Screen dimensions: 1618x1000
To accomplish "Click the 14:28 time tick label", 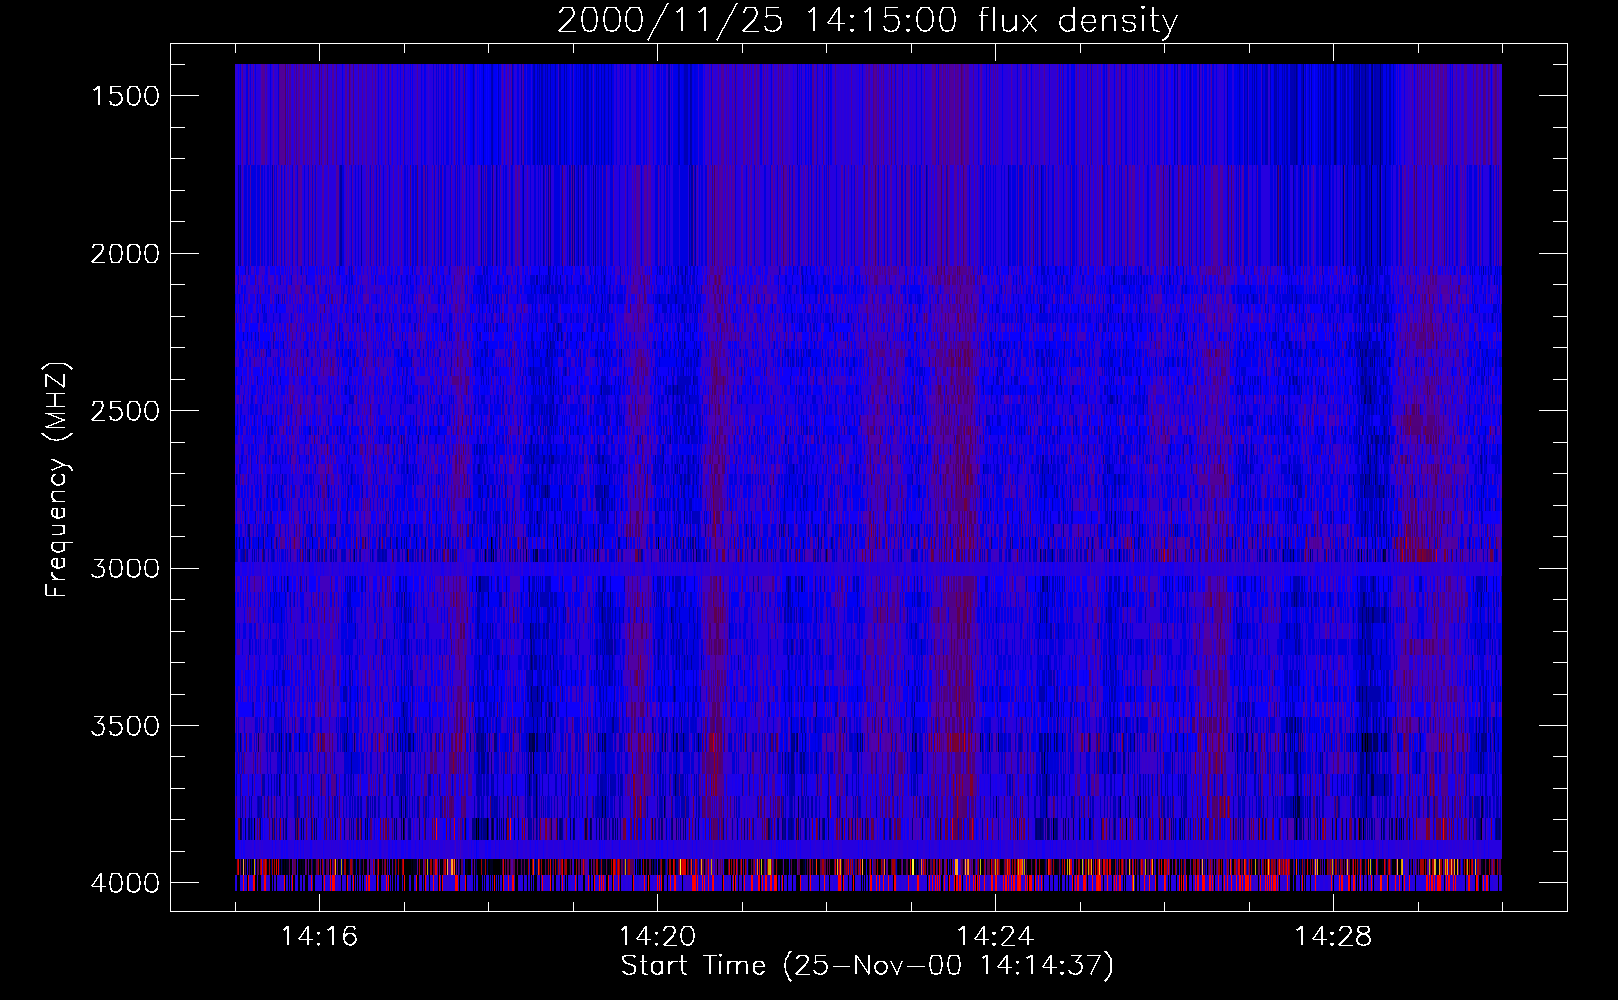I will coord(1332,937).
